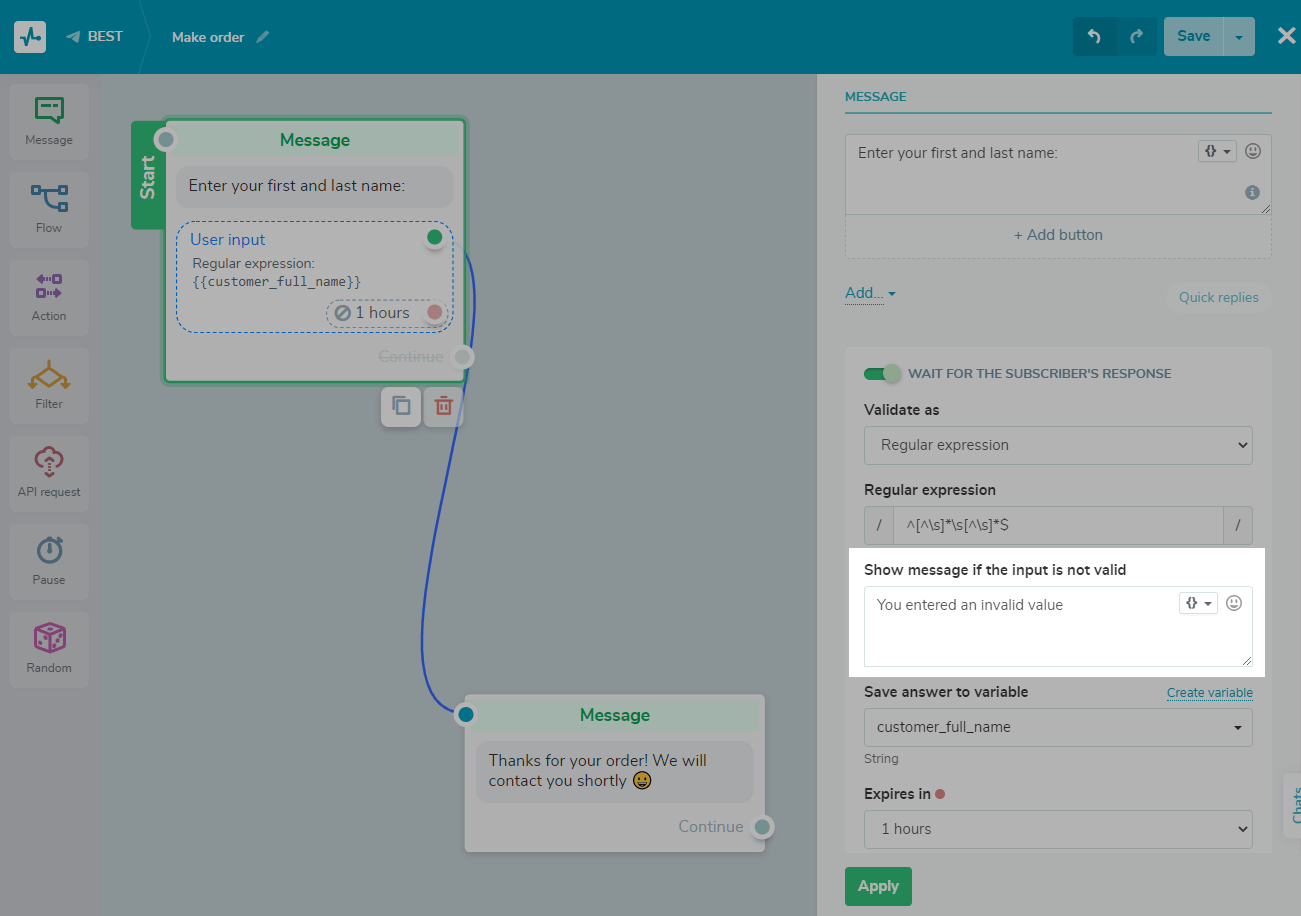
Task: Add a Message block from sidebar
Action: [49, 122]
